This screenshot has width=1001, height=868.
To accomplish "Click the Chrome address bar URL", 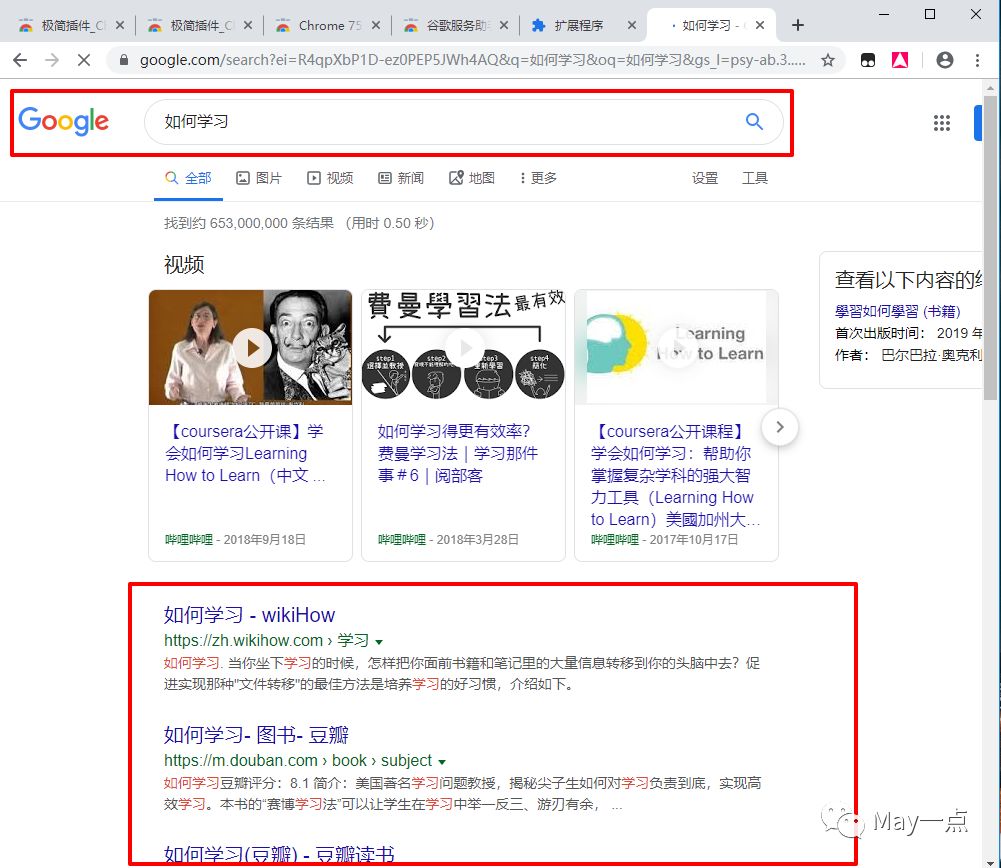I will click(472, 60).
